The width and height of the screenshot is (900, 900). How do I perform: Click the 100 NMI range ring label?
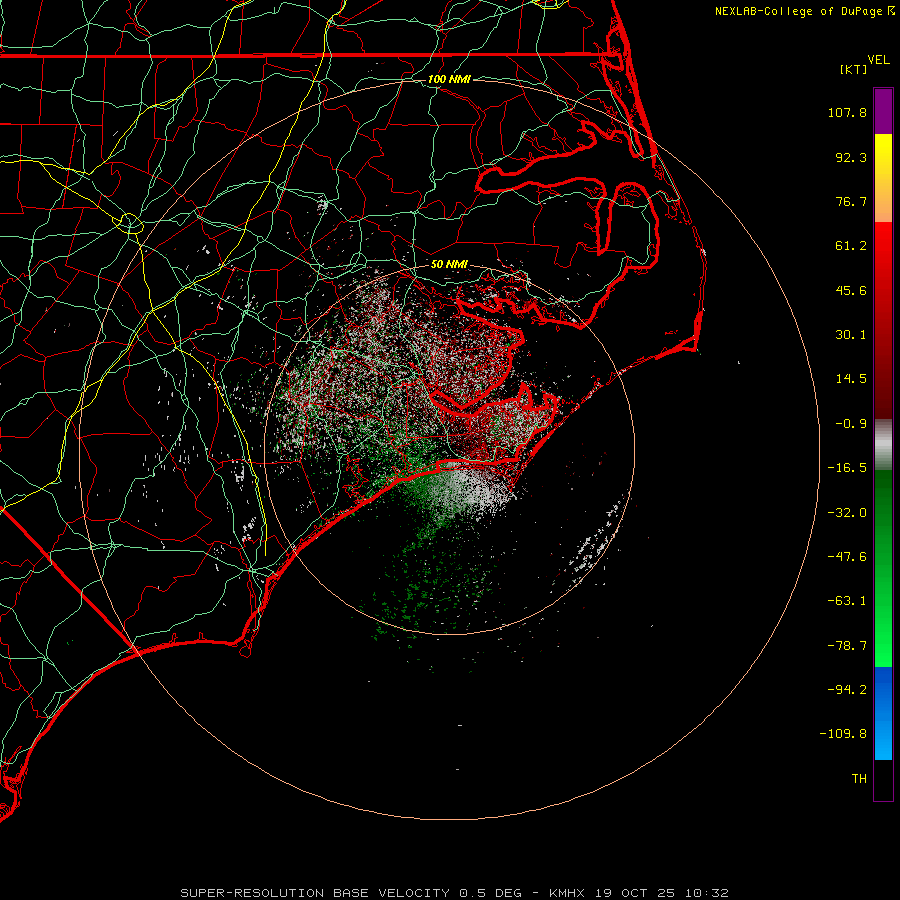tap(449, 79)
